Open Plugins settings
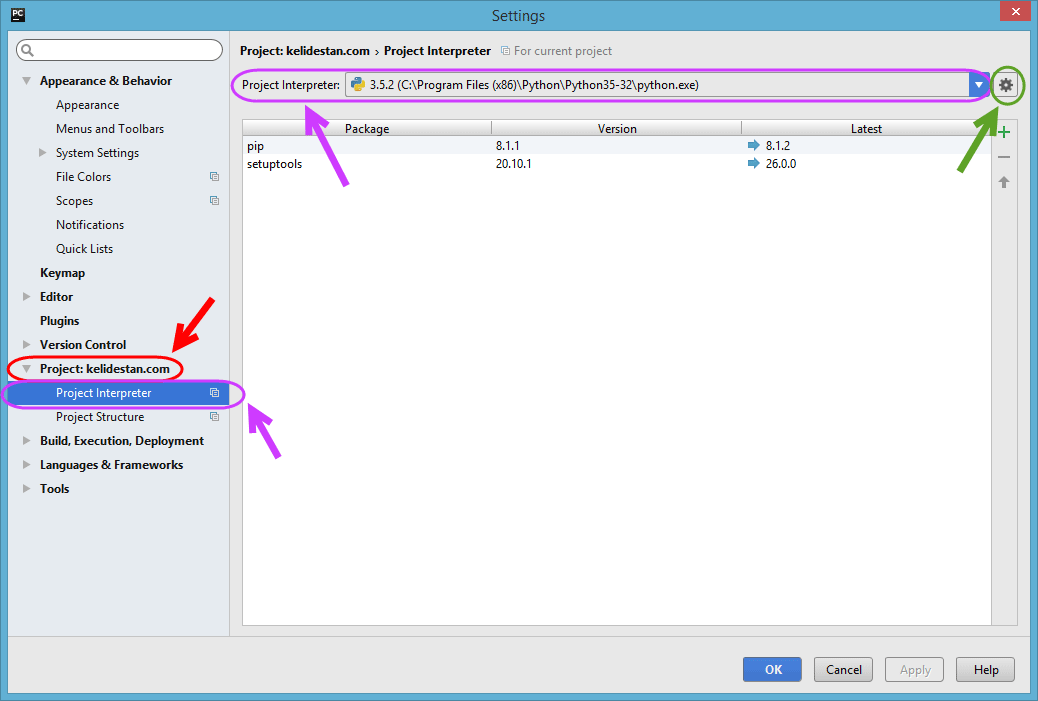The height and width of the screenshot is (701, 1038). (x=60, y=321)
